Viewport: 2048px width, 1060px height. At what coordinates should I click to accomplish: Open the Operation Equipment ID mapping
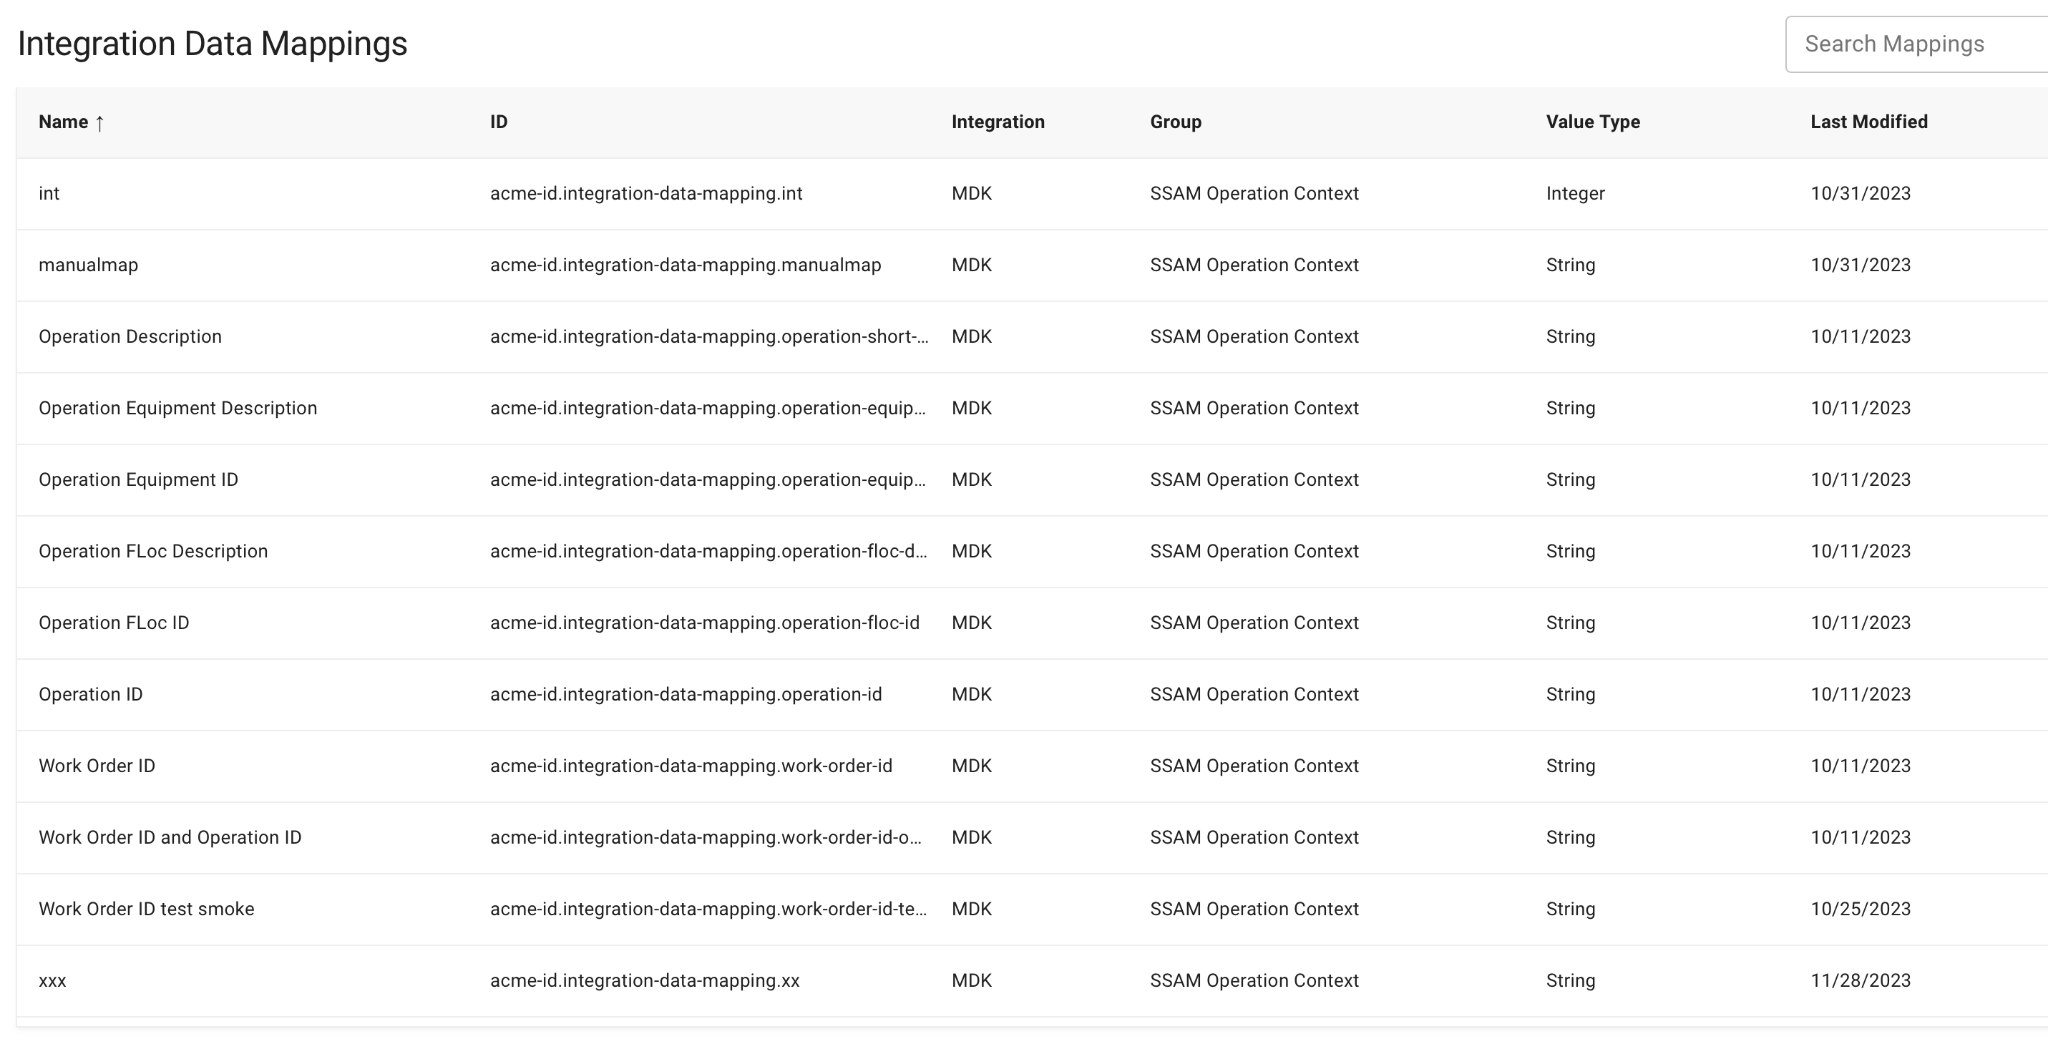1032,480
